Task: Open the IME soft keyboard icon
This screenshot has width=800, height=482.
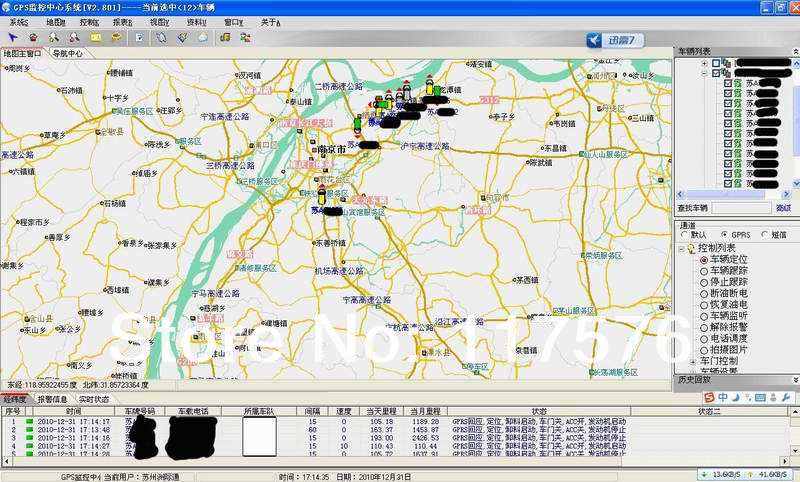Action: 760,397
